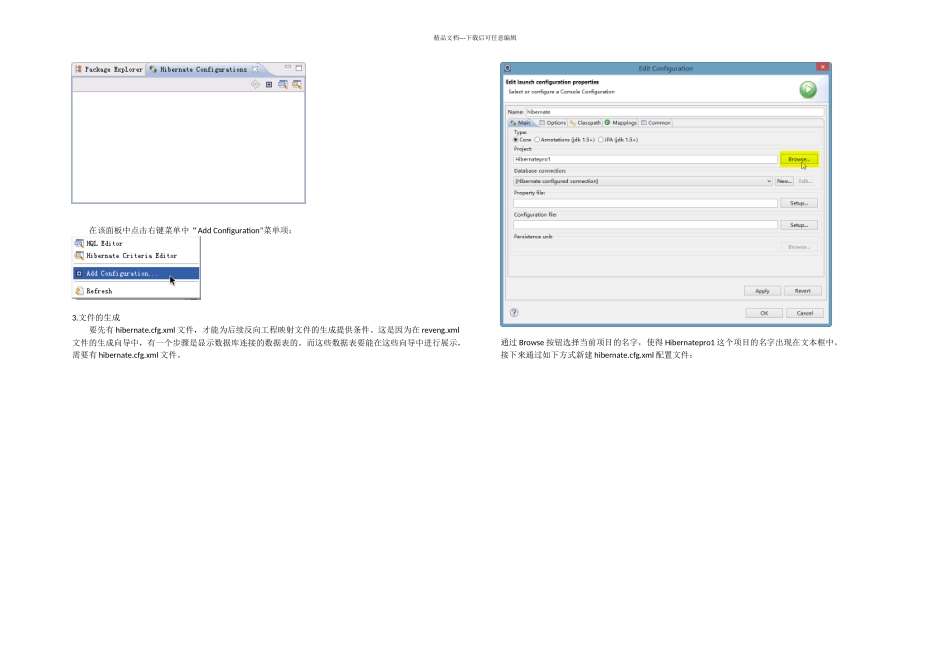Click the Add Configuration plus icon in toolbar
The height and width of the screenshot is (672, 950).
click(269, 84)
